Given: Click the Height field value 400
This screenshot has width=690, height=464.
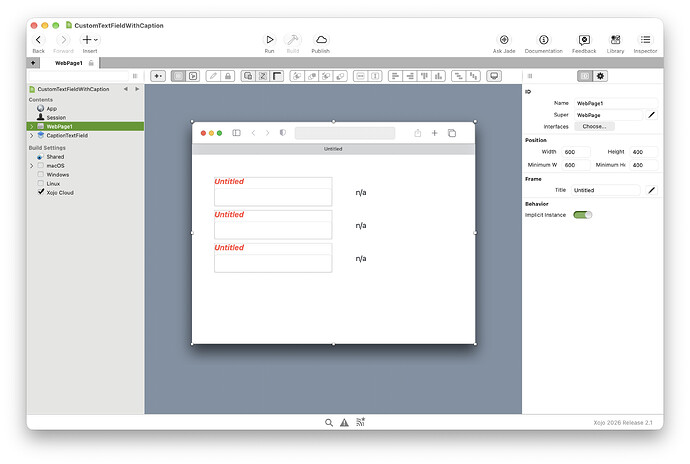Looking at the screenshot, I should (643, 152).
